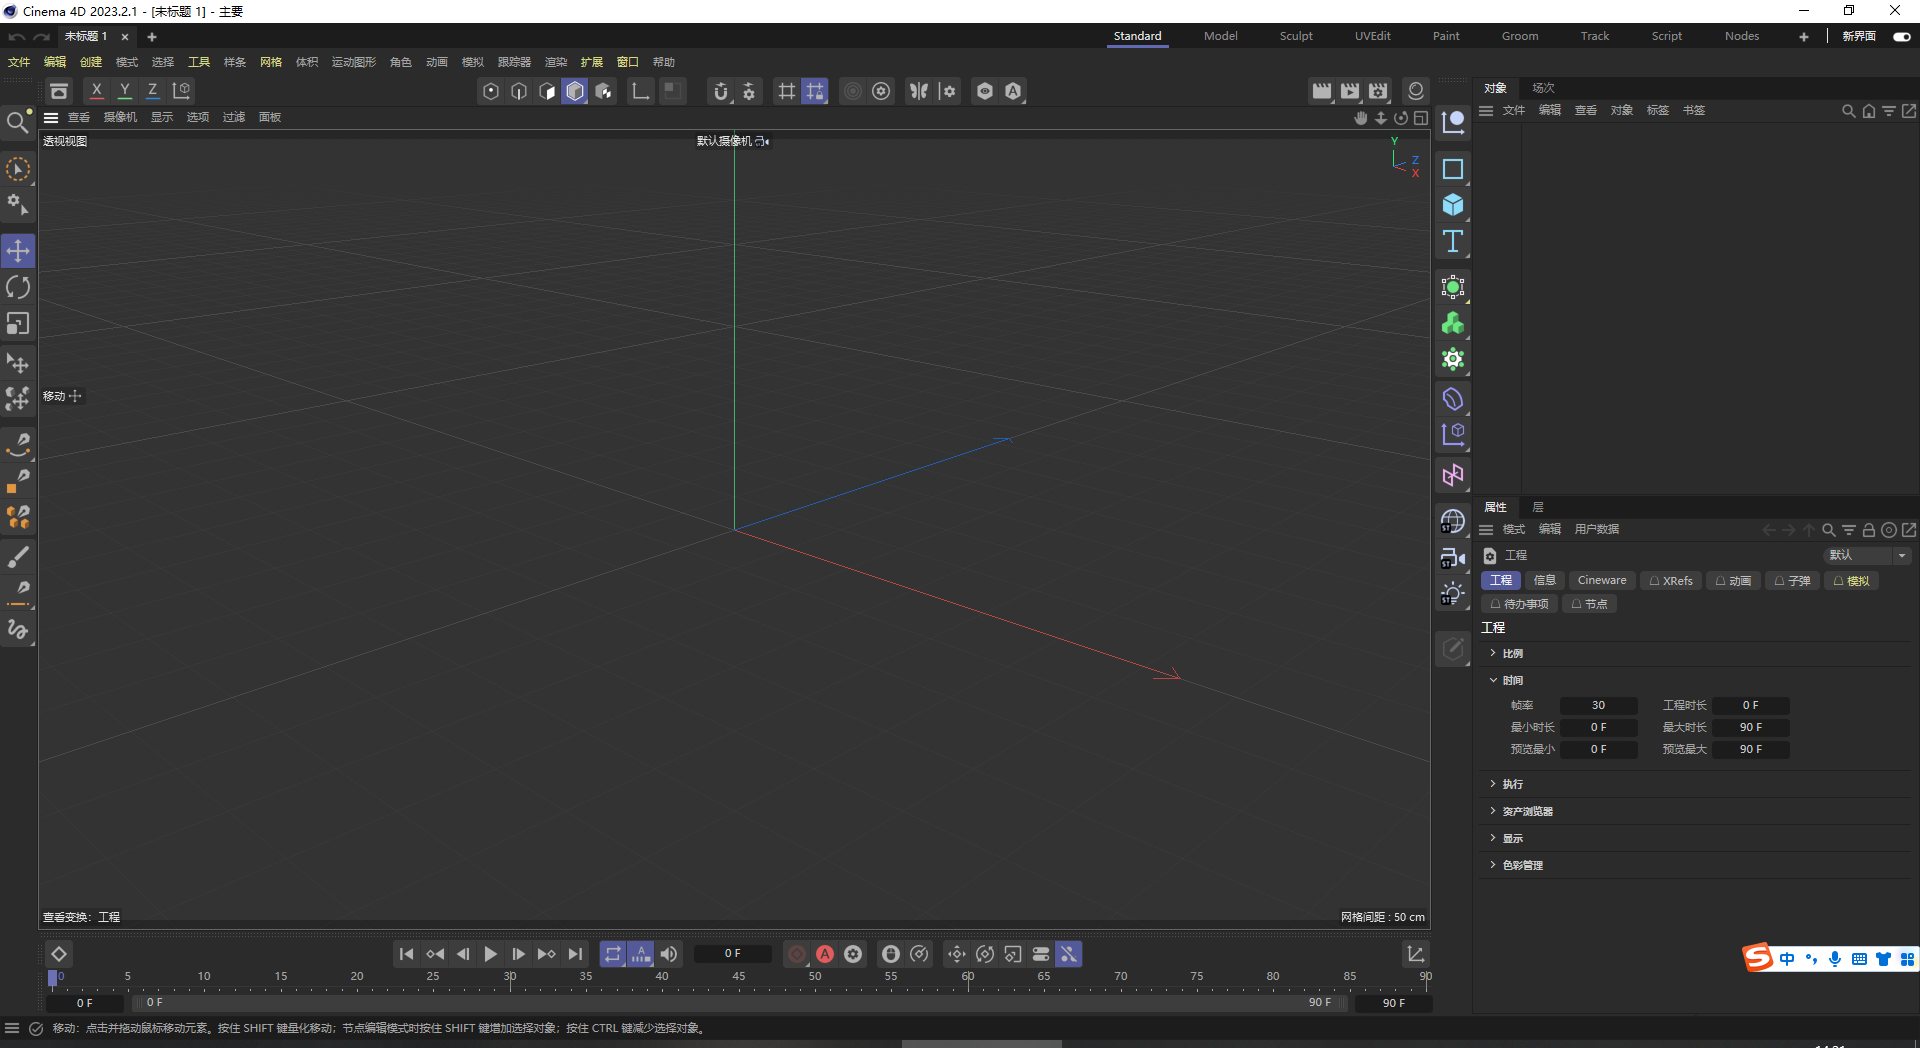
Task: Open Render Settings clapperboard gear icon
Action: tap(1378, 91)
